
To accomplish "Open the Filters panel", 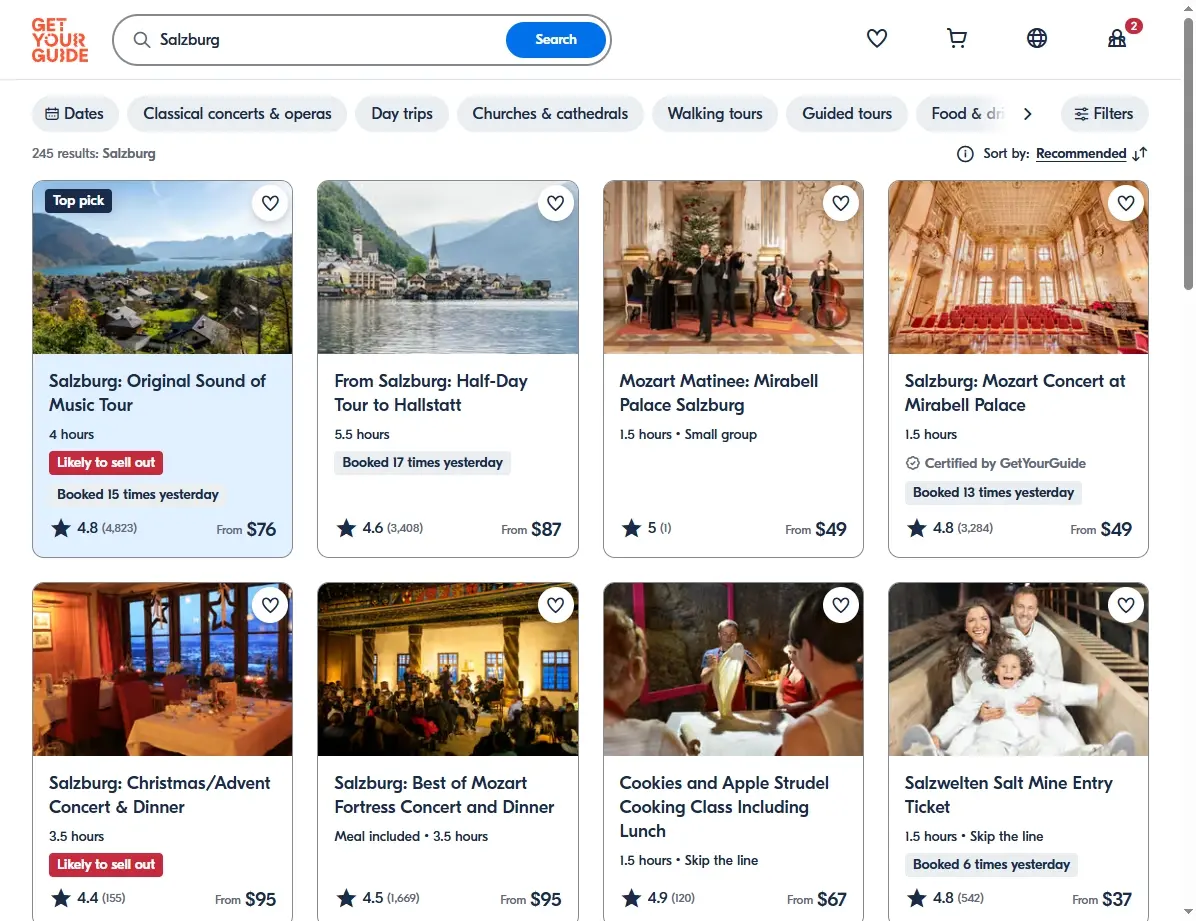I will coord(1104,114).
